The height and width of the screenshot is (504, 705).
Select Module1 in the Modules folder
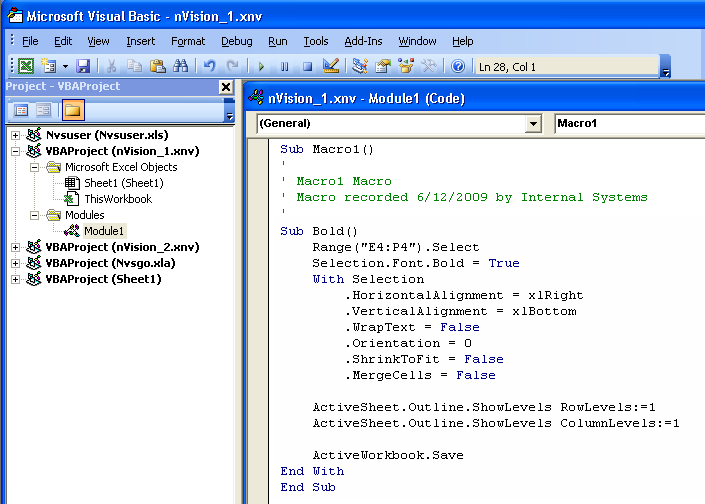pos(104,231)
